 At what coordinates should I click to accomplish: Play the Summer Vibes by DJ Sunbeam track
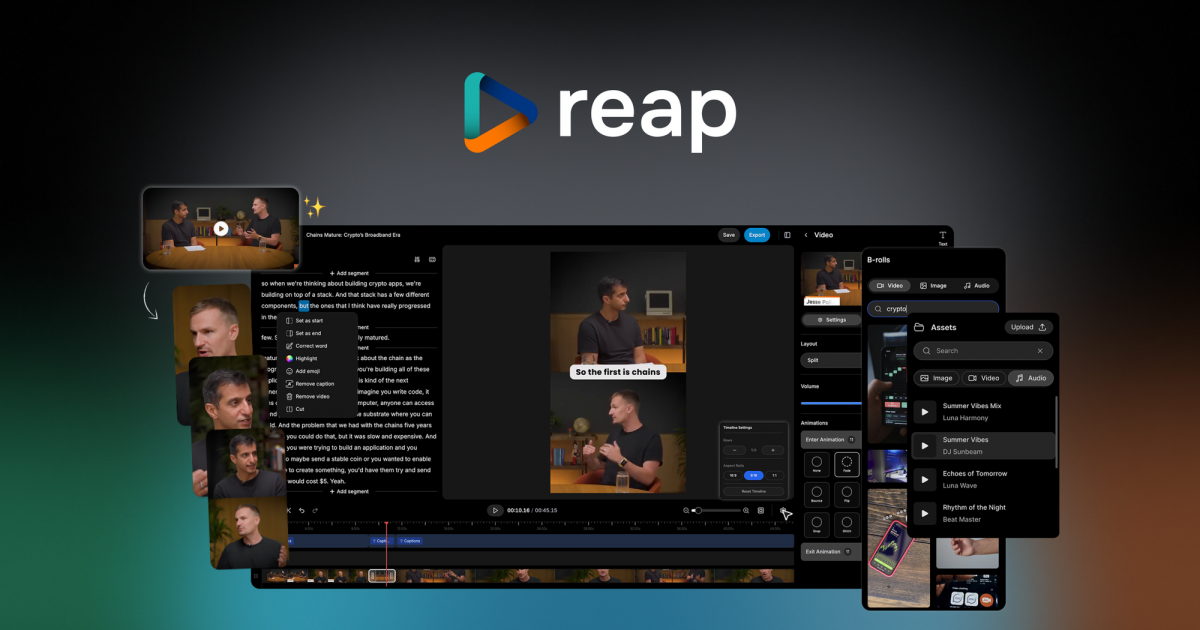coord(925,445)
